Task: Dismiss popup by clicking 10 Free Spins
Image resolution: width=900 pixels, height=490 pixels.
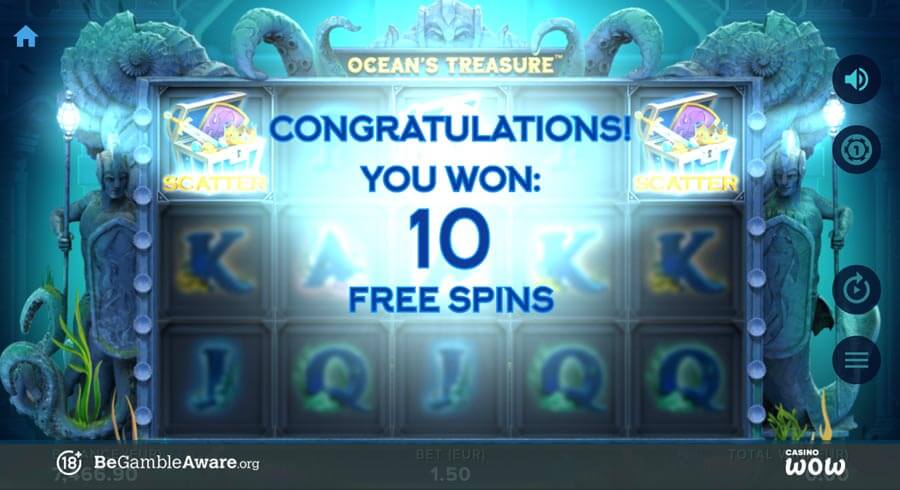Action: [x=451, y=261]
